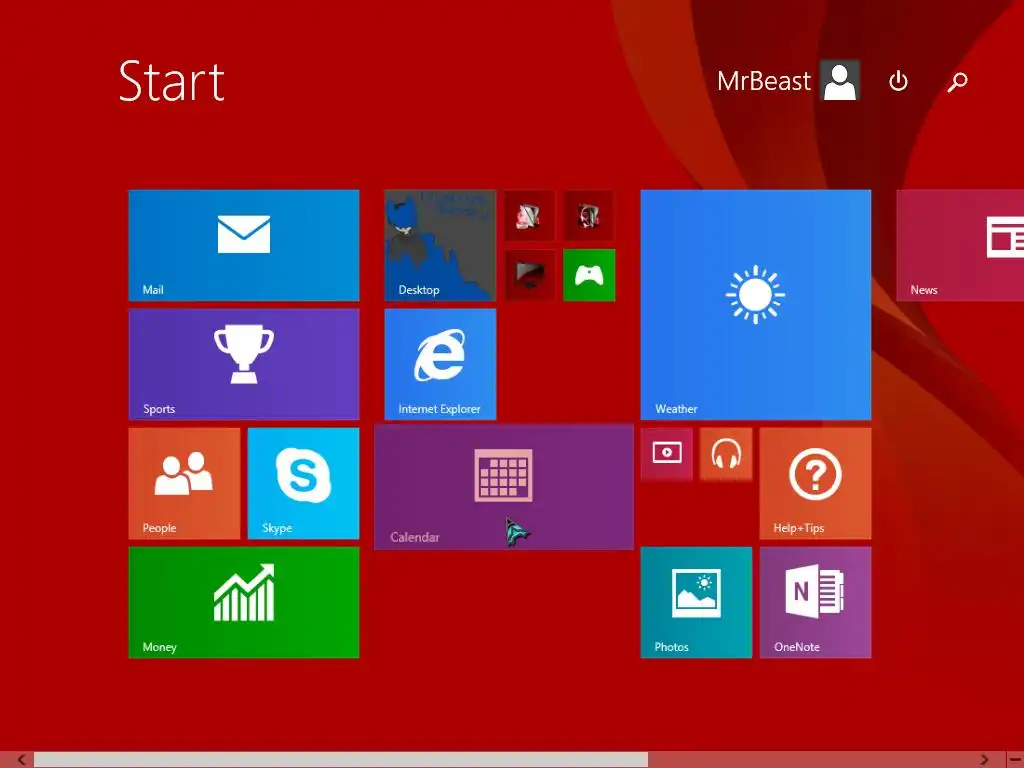Click the scrollbar left arrow
The image size is (1024, 768).
click(x=21, y=760)
